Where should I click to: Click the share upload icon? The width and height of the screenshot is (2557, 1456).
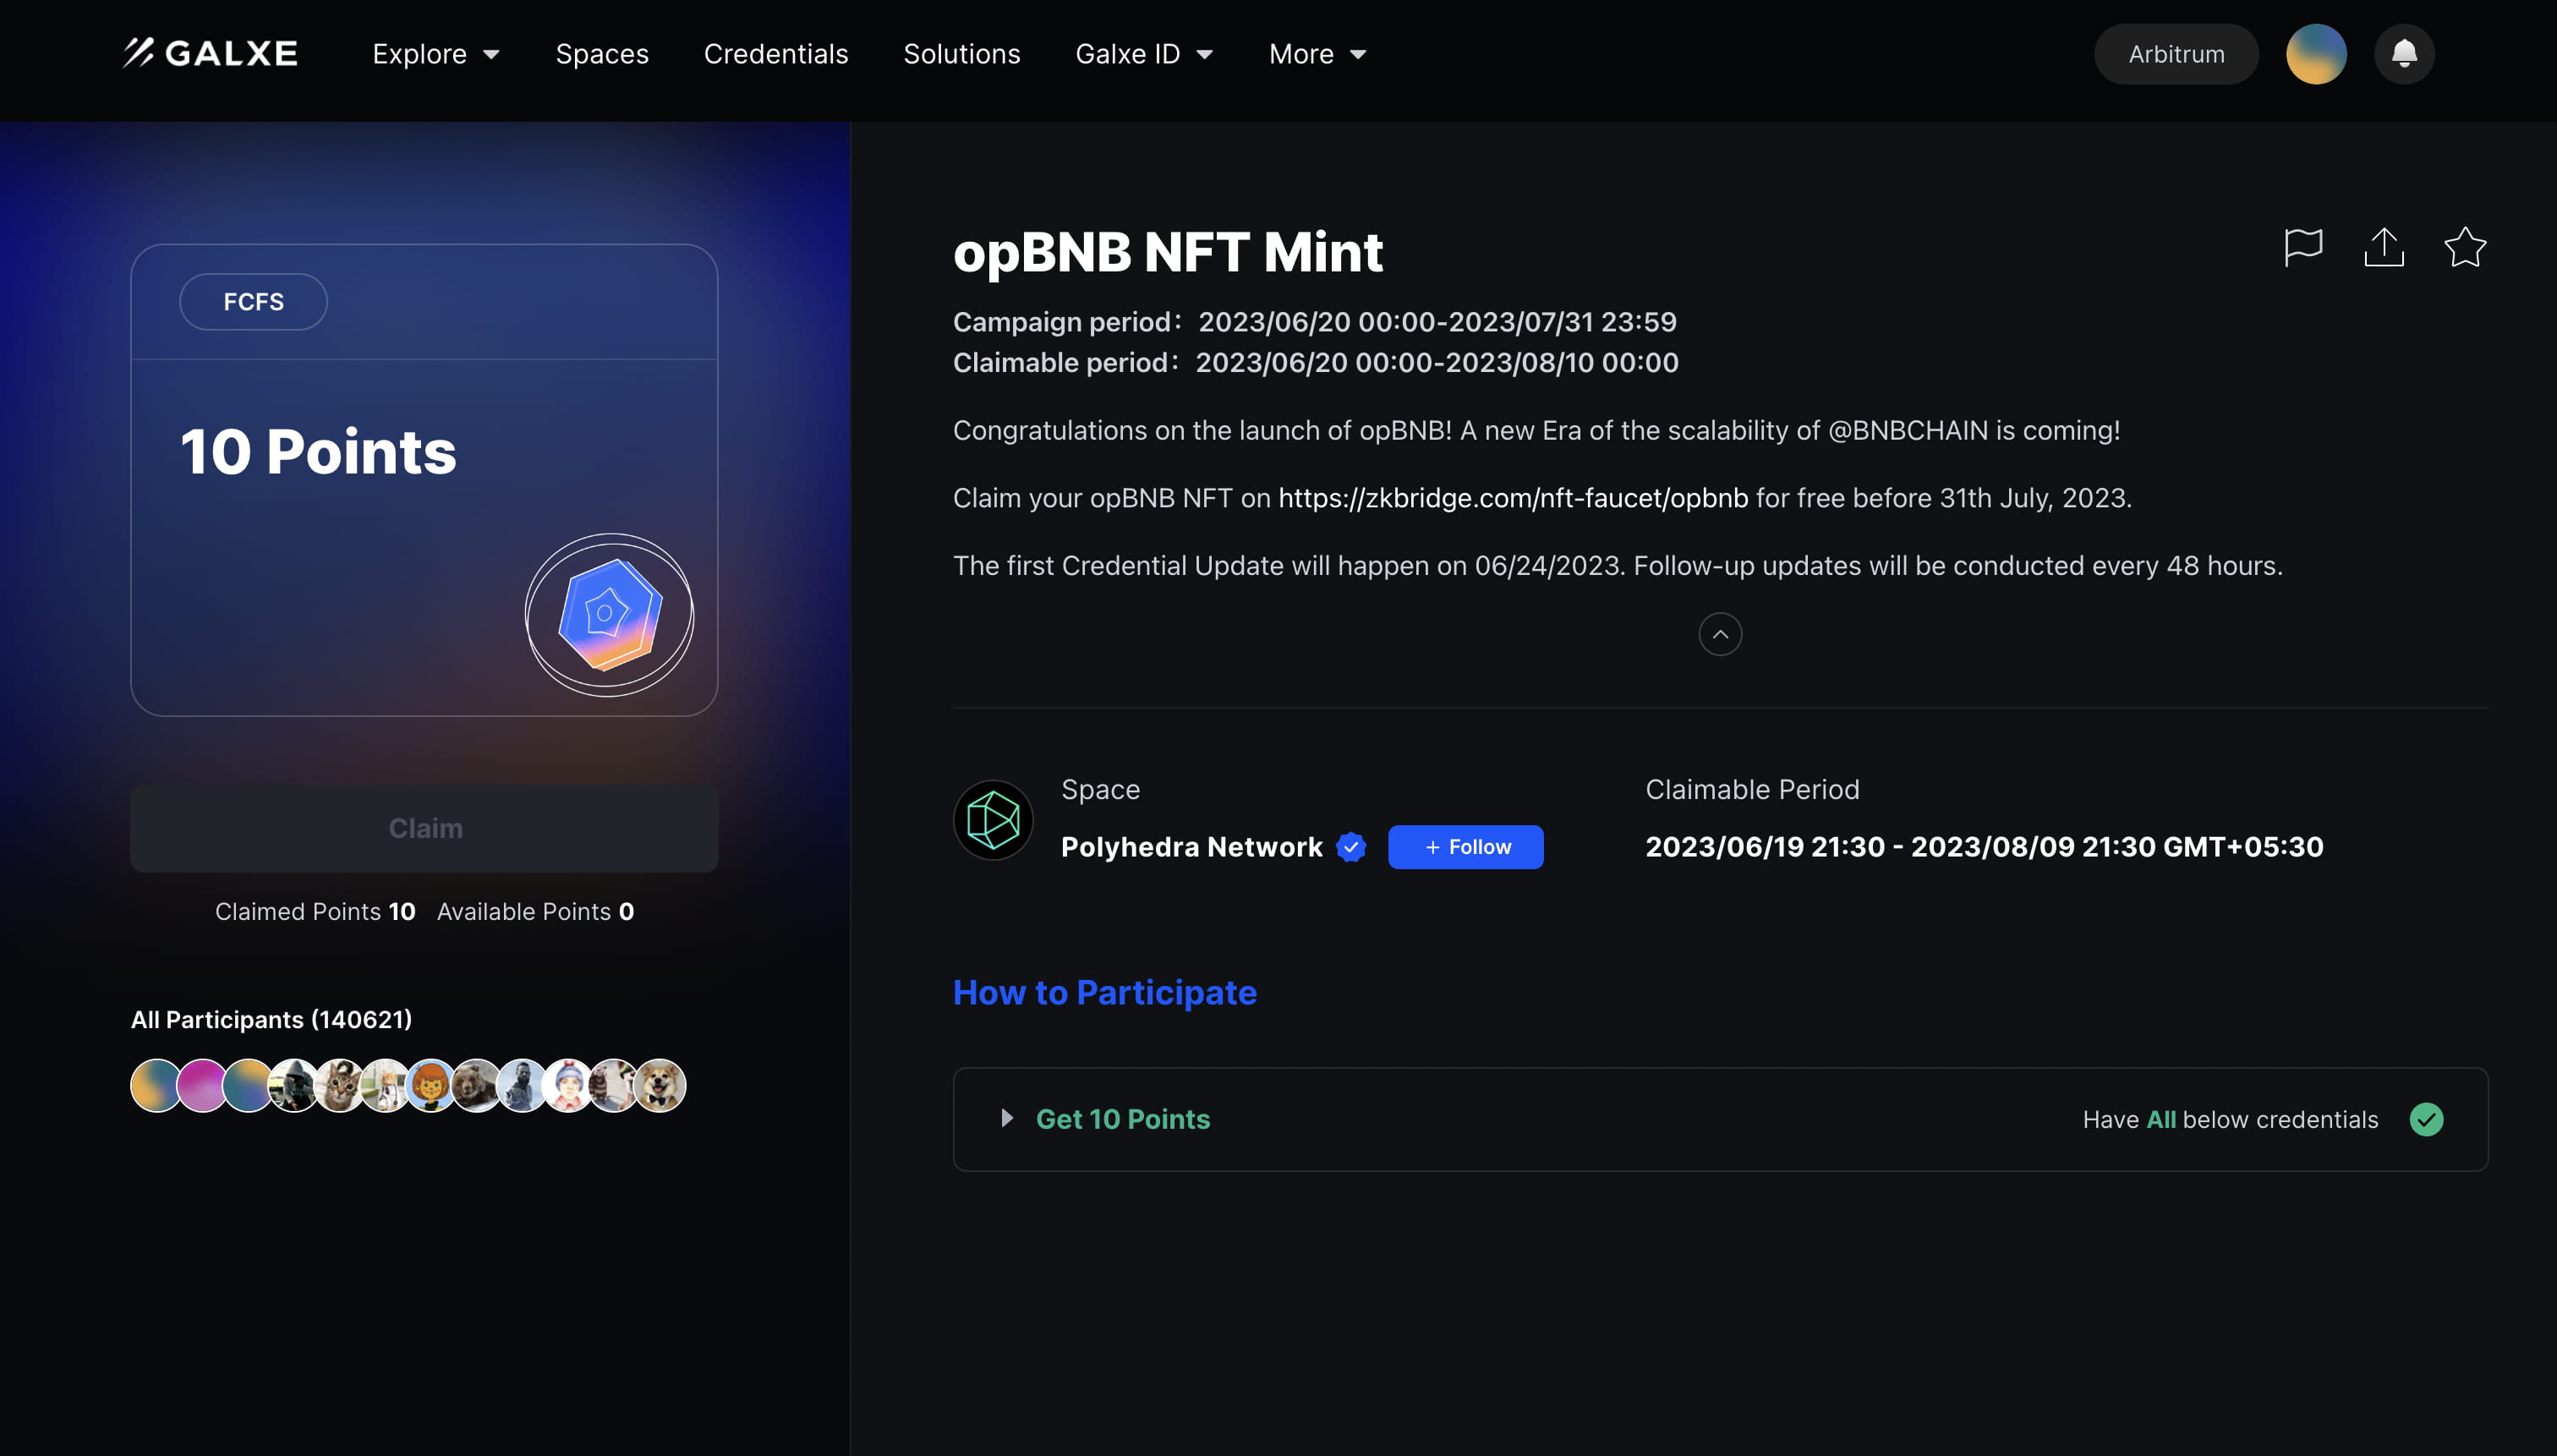2383,247
